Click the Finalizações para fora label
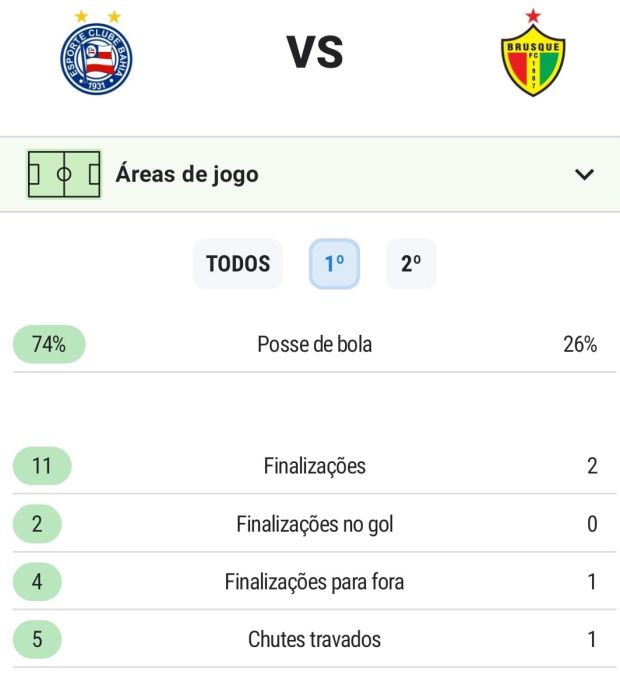The image size is (620, 679). tap(314, 582)
